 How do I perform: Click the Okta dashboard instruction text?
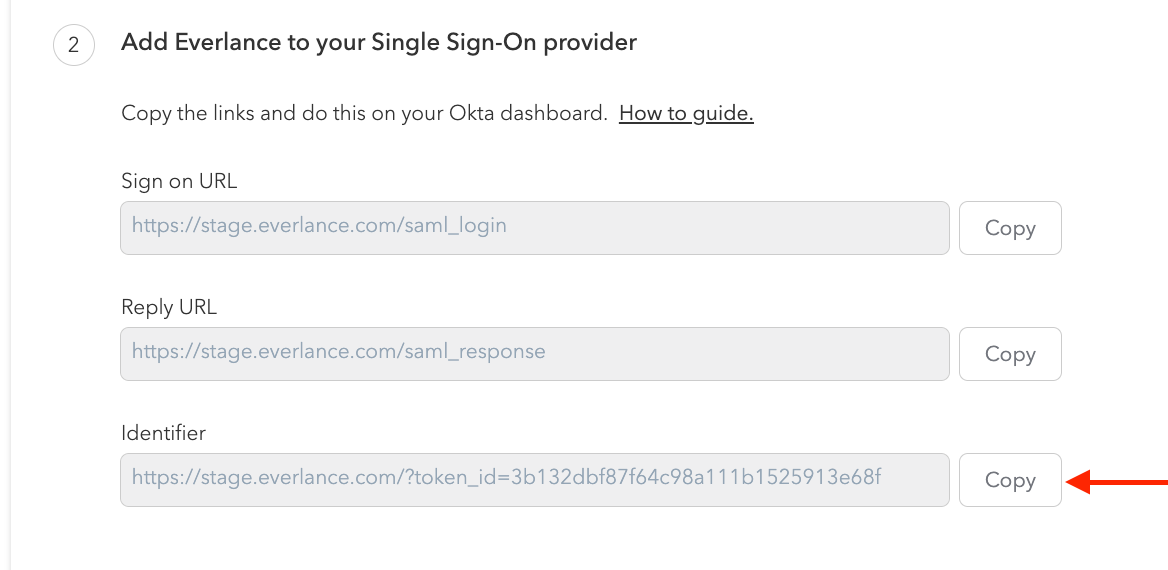click(x=364, y=113)
